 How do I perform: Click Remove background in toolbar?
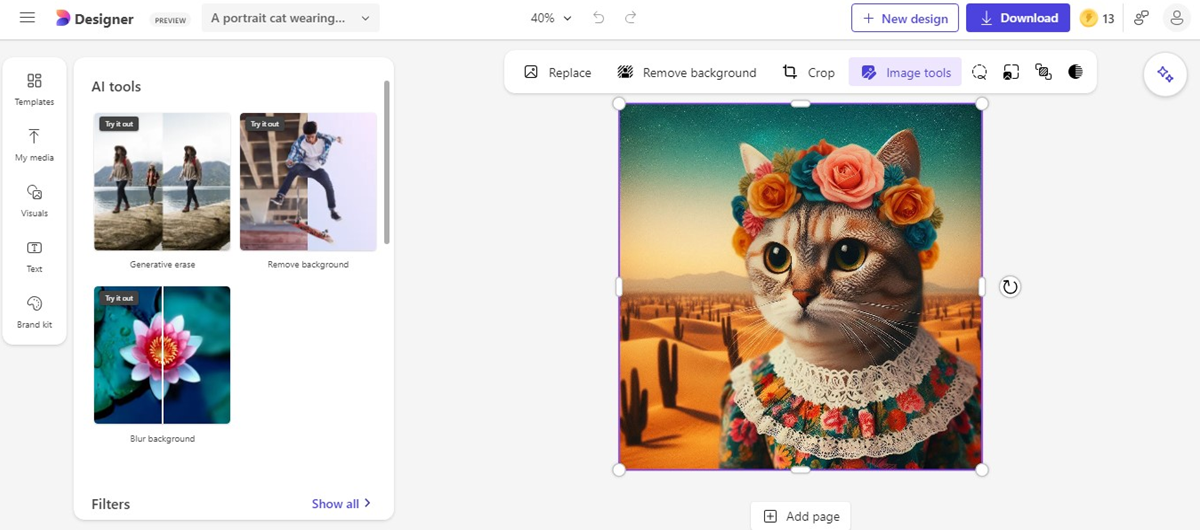tap(687, 72)
